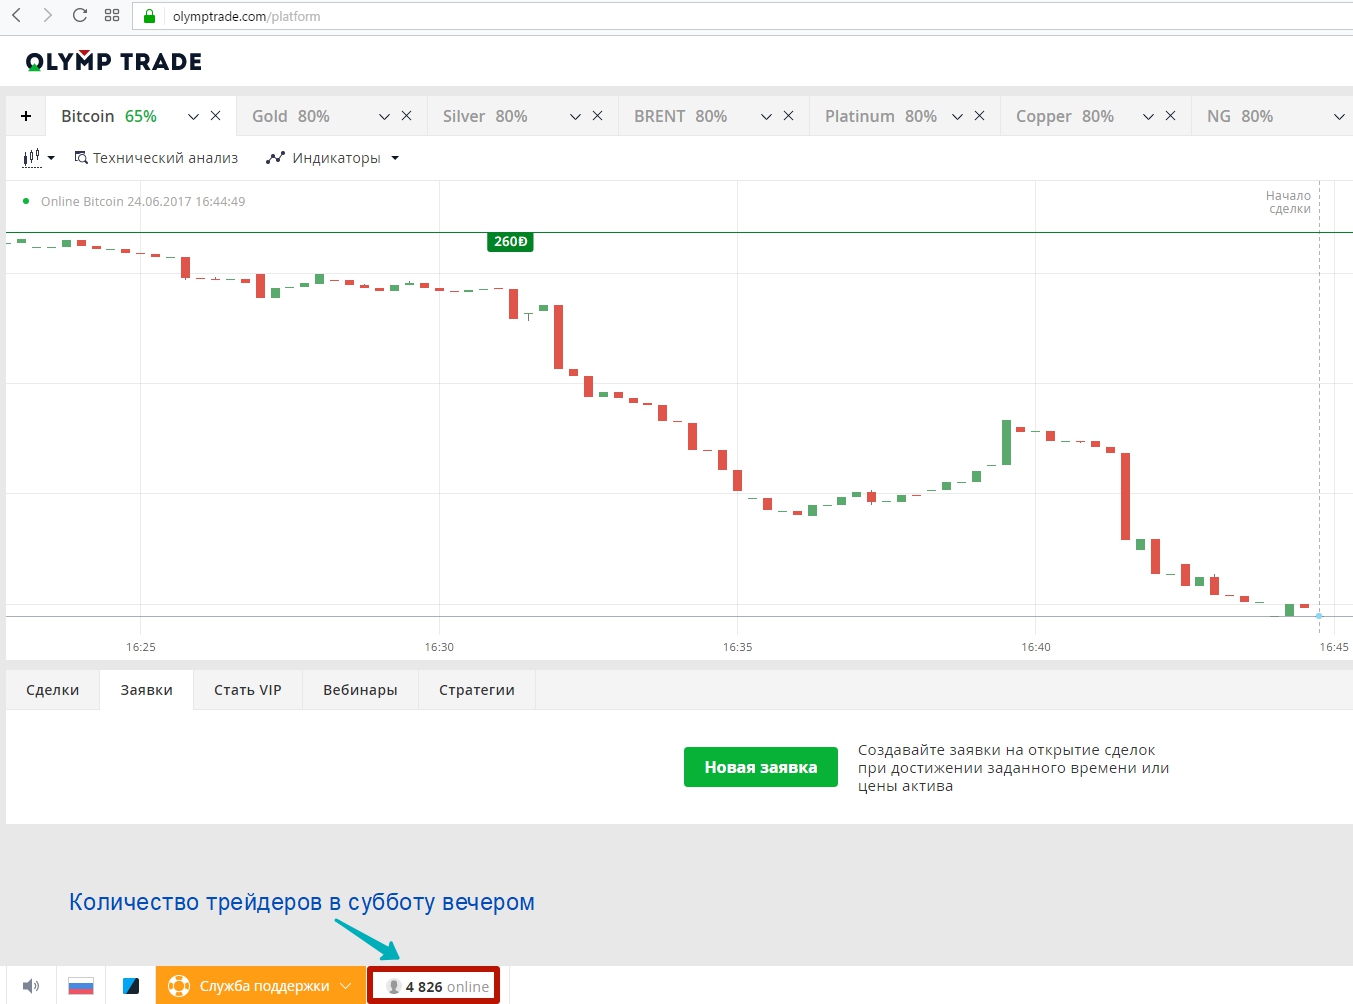Click the Online Bitcoin 24.06.2017 16:44:49 status text
Image resolution: width=1353 pixels, height=1004 pixels.
coord(143,201)
